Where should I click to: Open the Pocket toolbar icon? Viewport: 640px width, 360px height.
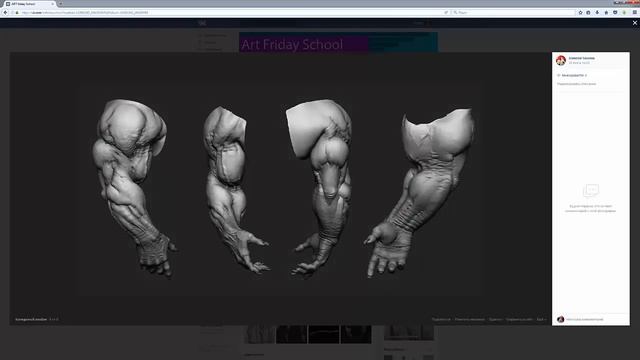point(615,13)
